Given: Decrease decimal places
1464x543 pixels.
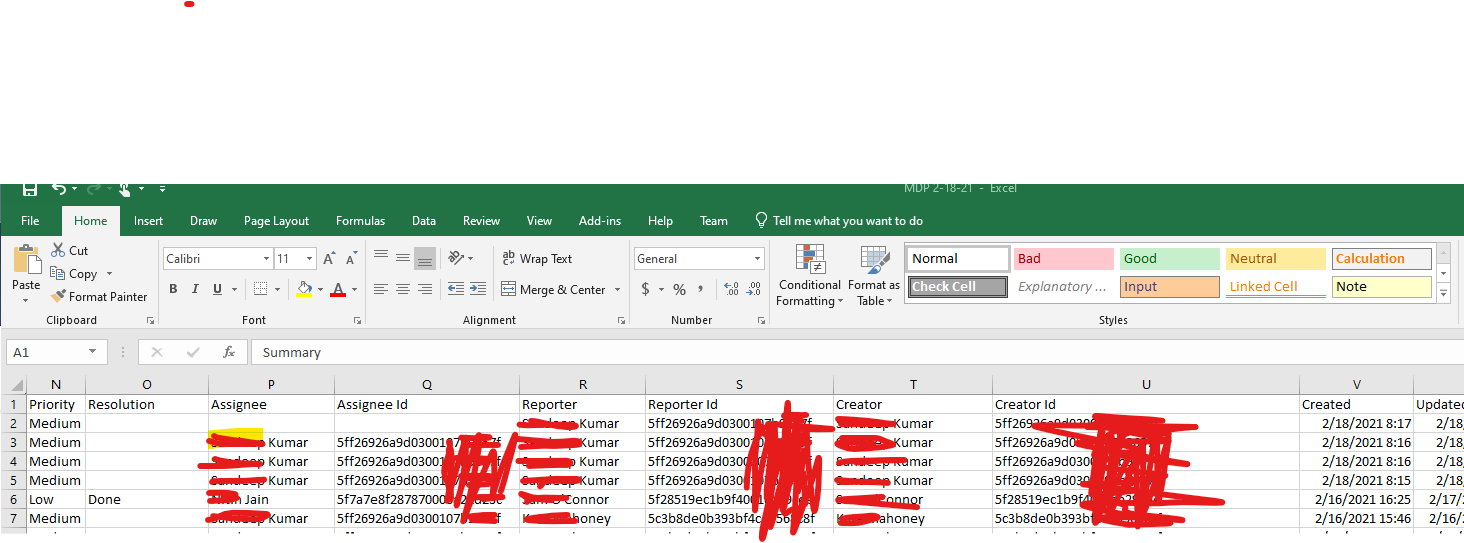Looking at the screenshot, I should click(x=754, y=289).
